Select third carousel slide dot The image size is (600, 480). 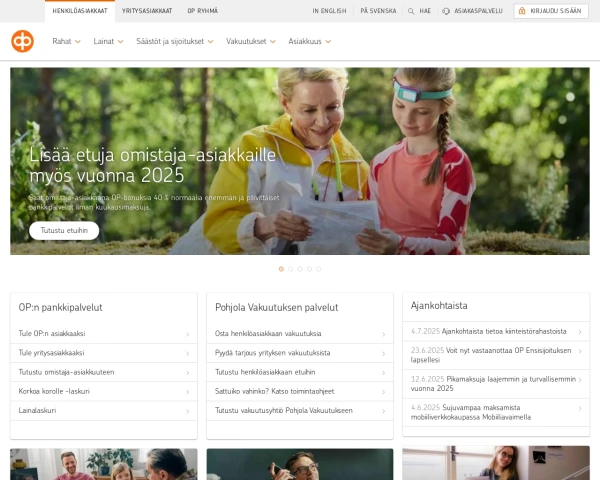tap(300, 269)
